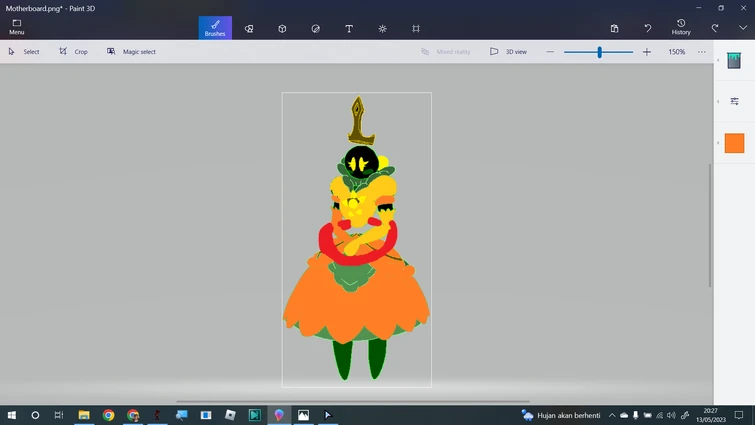Image resolution: width=755 pixels, height=425 pixels.
Task: Open the three-dots more options
Action: (x=702, y=52)
